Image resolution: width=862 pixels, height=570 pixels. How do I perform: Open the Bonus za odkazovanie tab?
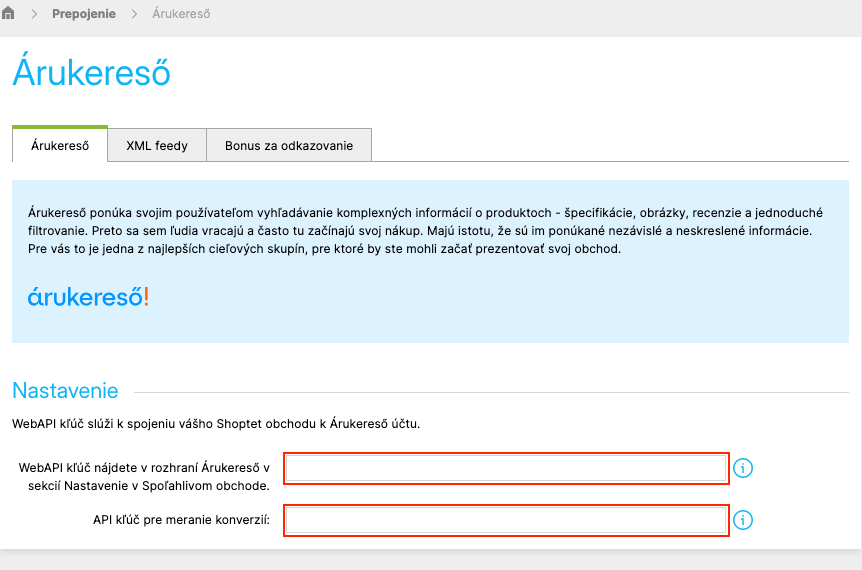tap(289, 145)
